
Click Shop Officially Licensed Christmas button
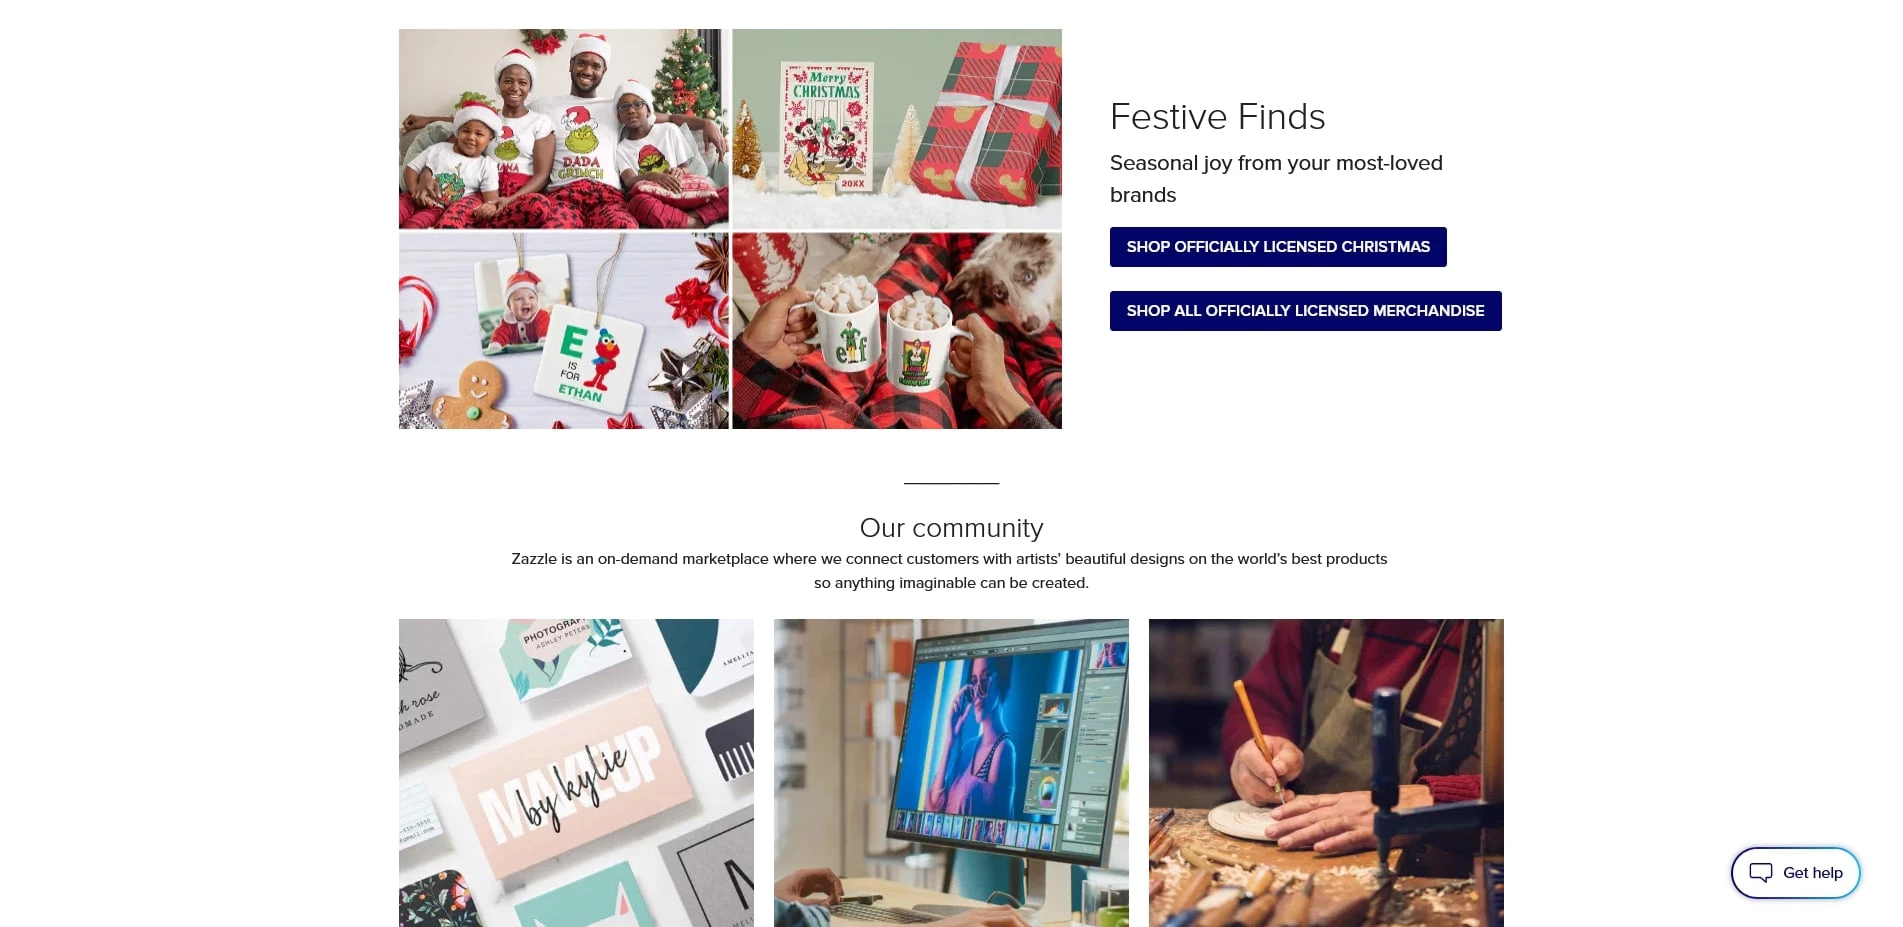point(1278,247)
